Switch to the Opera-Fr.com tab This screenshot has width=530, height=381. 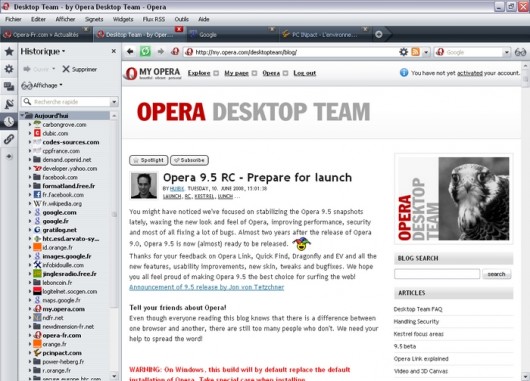[x=46, y=34]
